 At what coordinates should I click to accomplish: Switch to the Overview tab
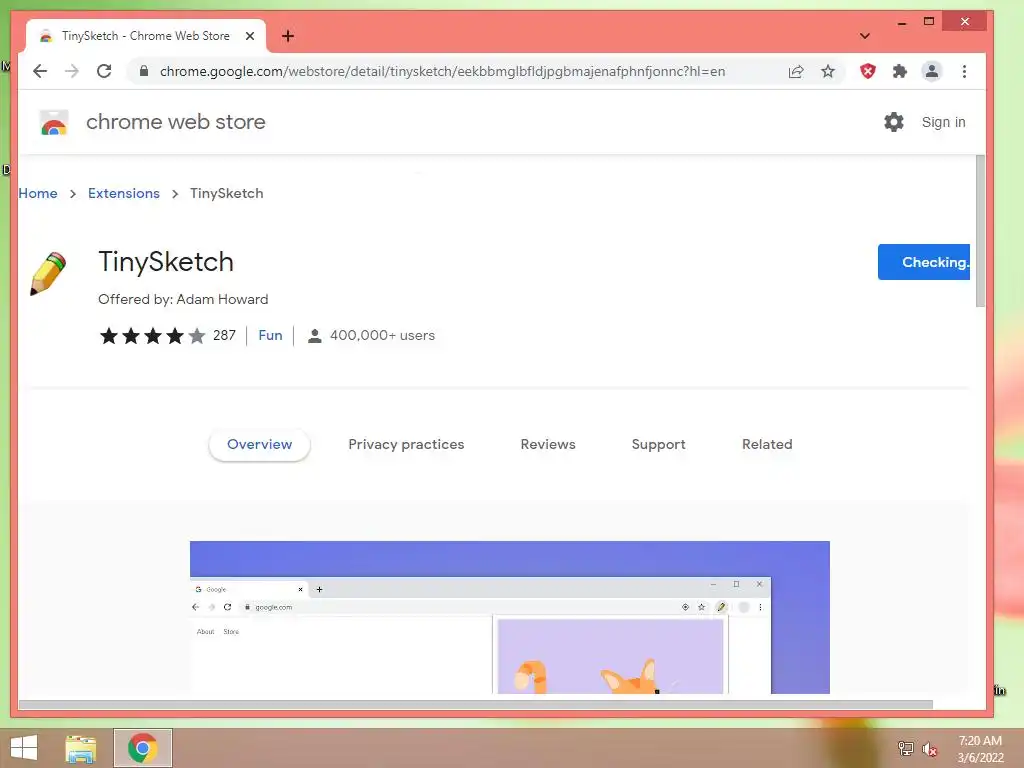coord(259,444)
